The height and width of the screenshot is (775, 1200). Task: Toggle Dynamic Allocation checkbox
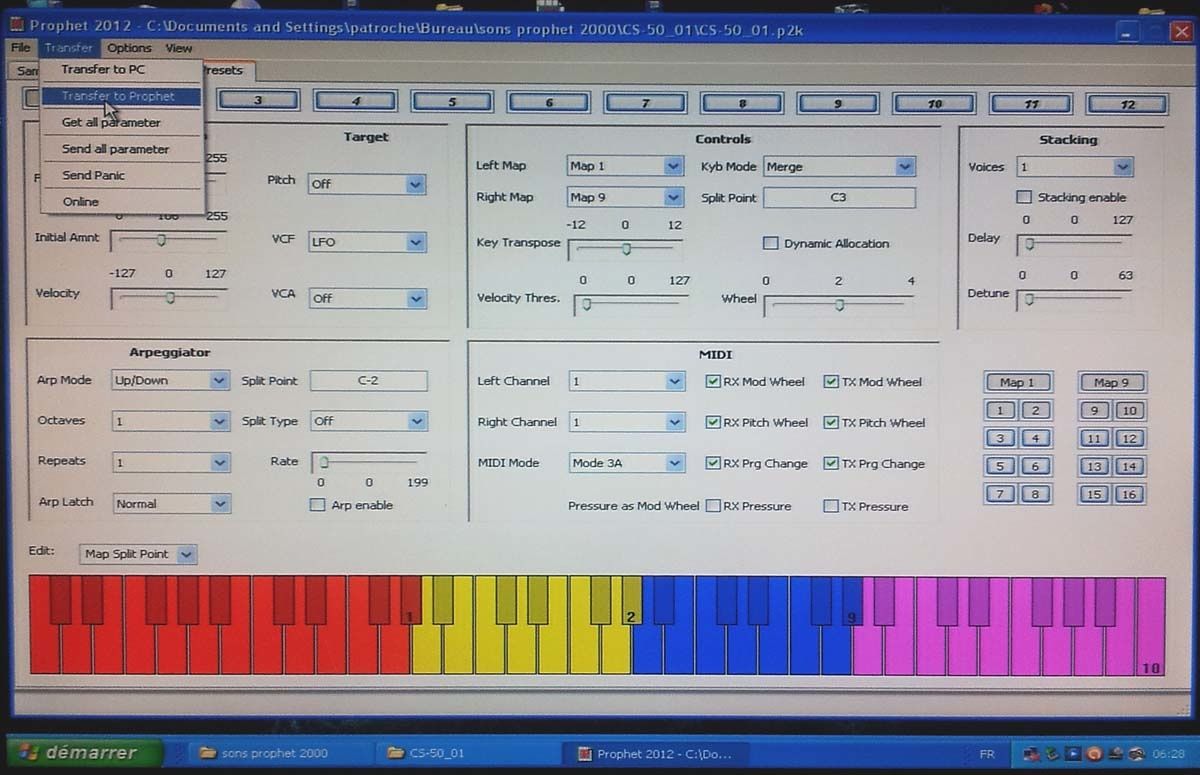pos(771,243)
